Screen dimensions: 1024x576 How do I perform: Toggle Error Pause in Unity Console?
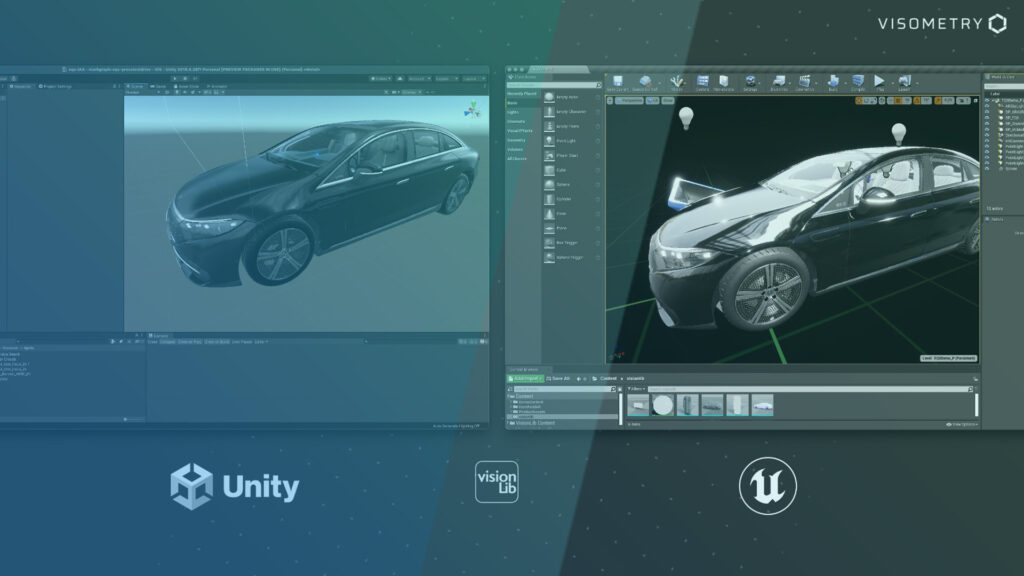point(242,342)
